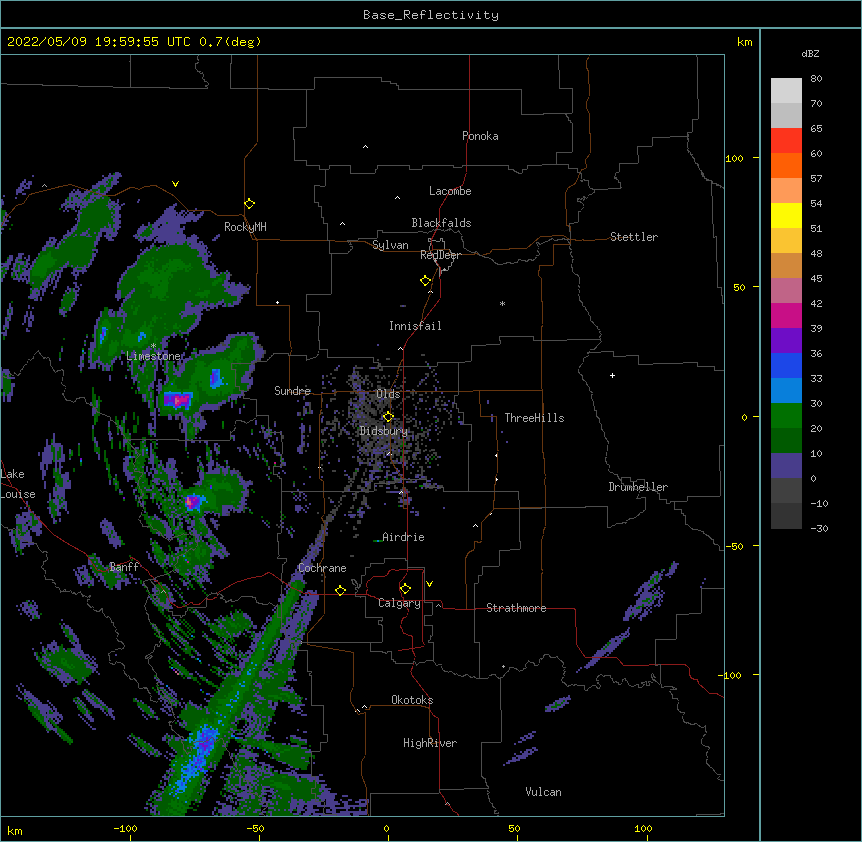Click the Didsbury city label
Screen dimensions: 862x842
pyautogui.click(x=384, y=431)
